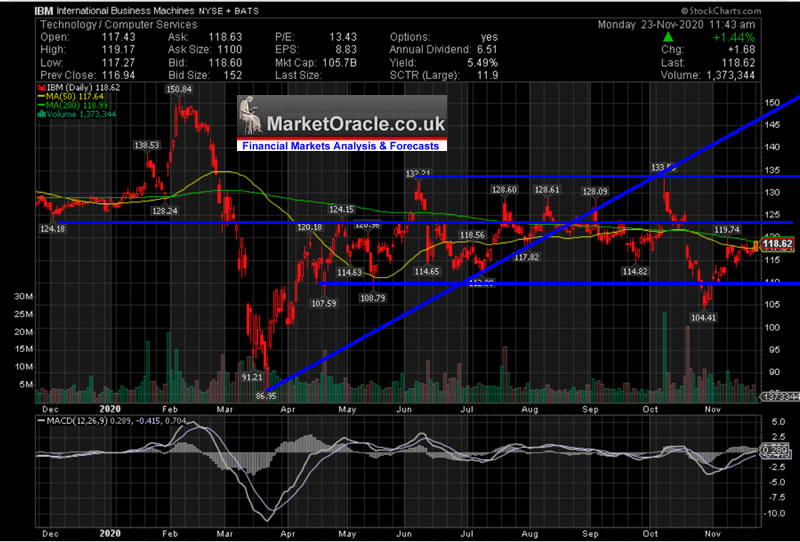
Task: Click the 5.0 MACD axis label
Action: pos(778,423)
